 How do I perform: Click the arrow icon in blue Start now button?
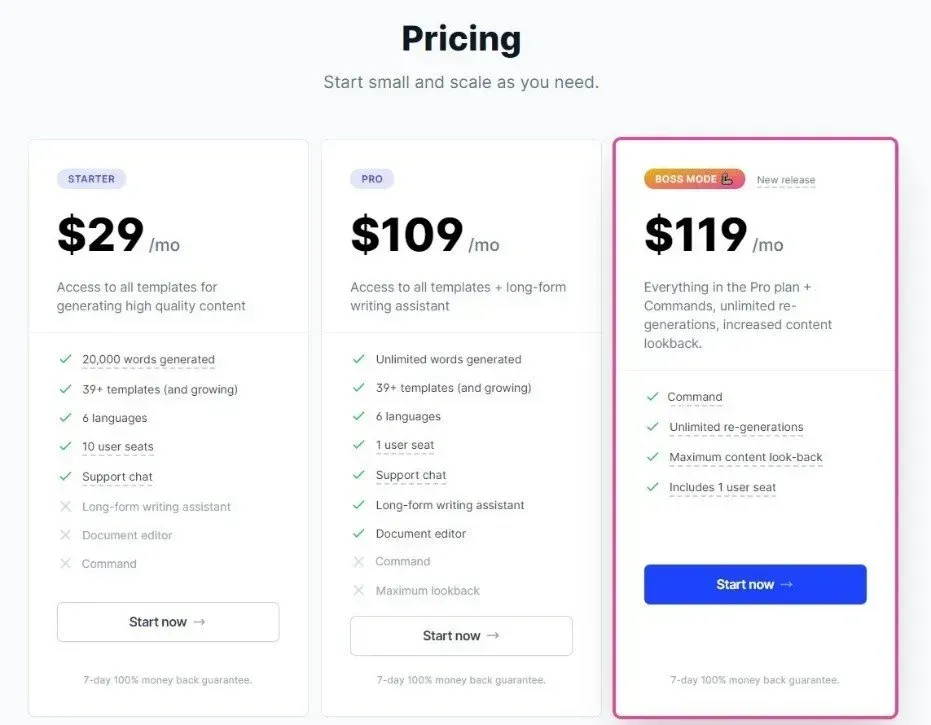[x=787, y=584]
